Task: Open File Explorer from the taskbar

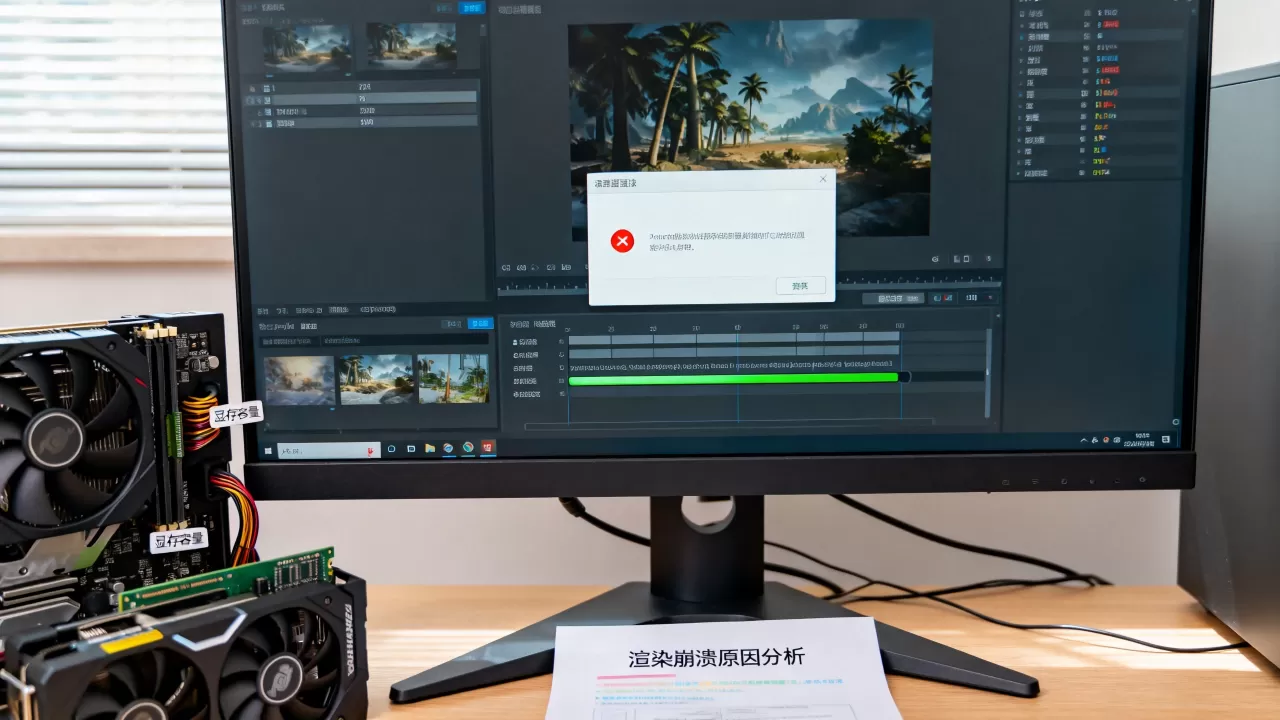Action: (x=429, y=448)
